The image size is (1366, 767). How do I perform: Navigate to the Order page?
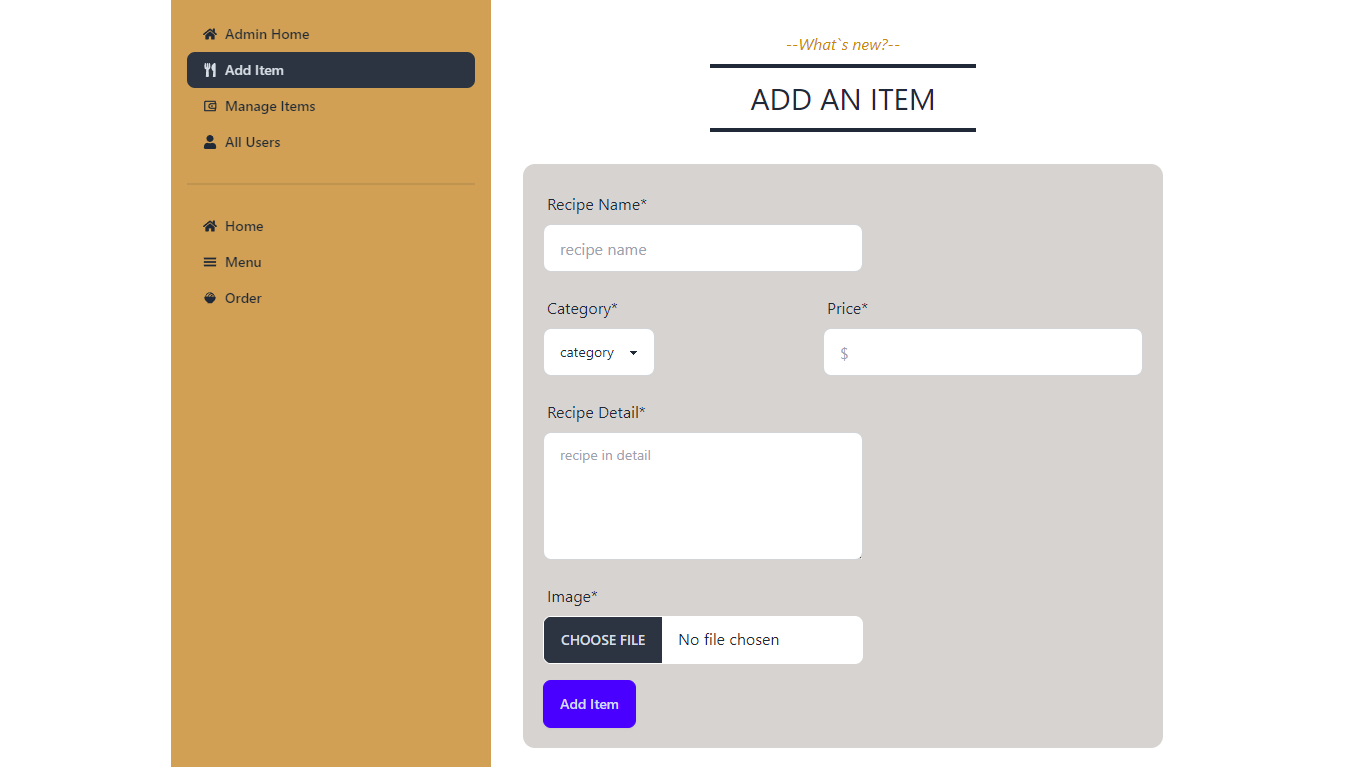[243, 298]
